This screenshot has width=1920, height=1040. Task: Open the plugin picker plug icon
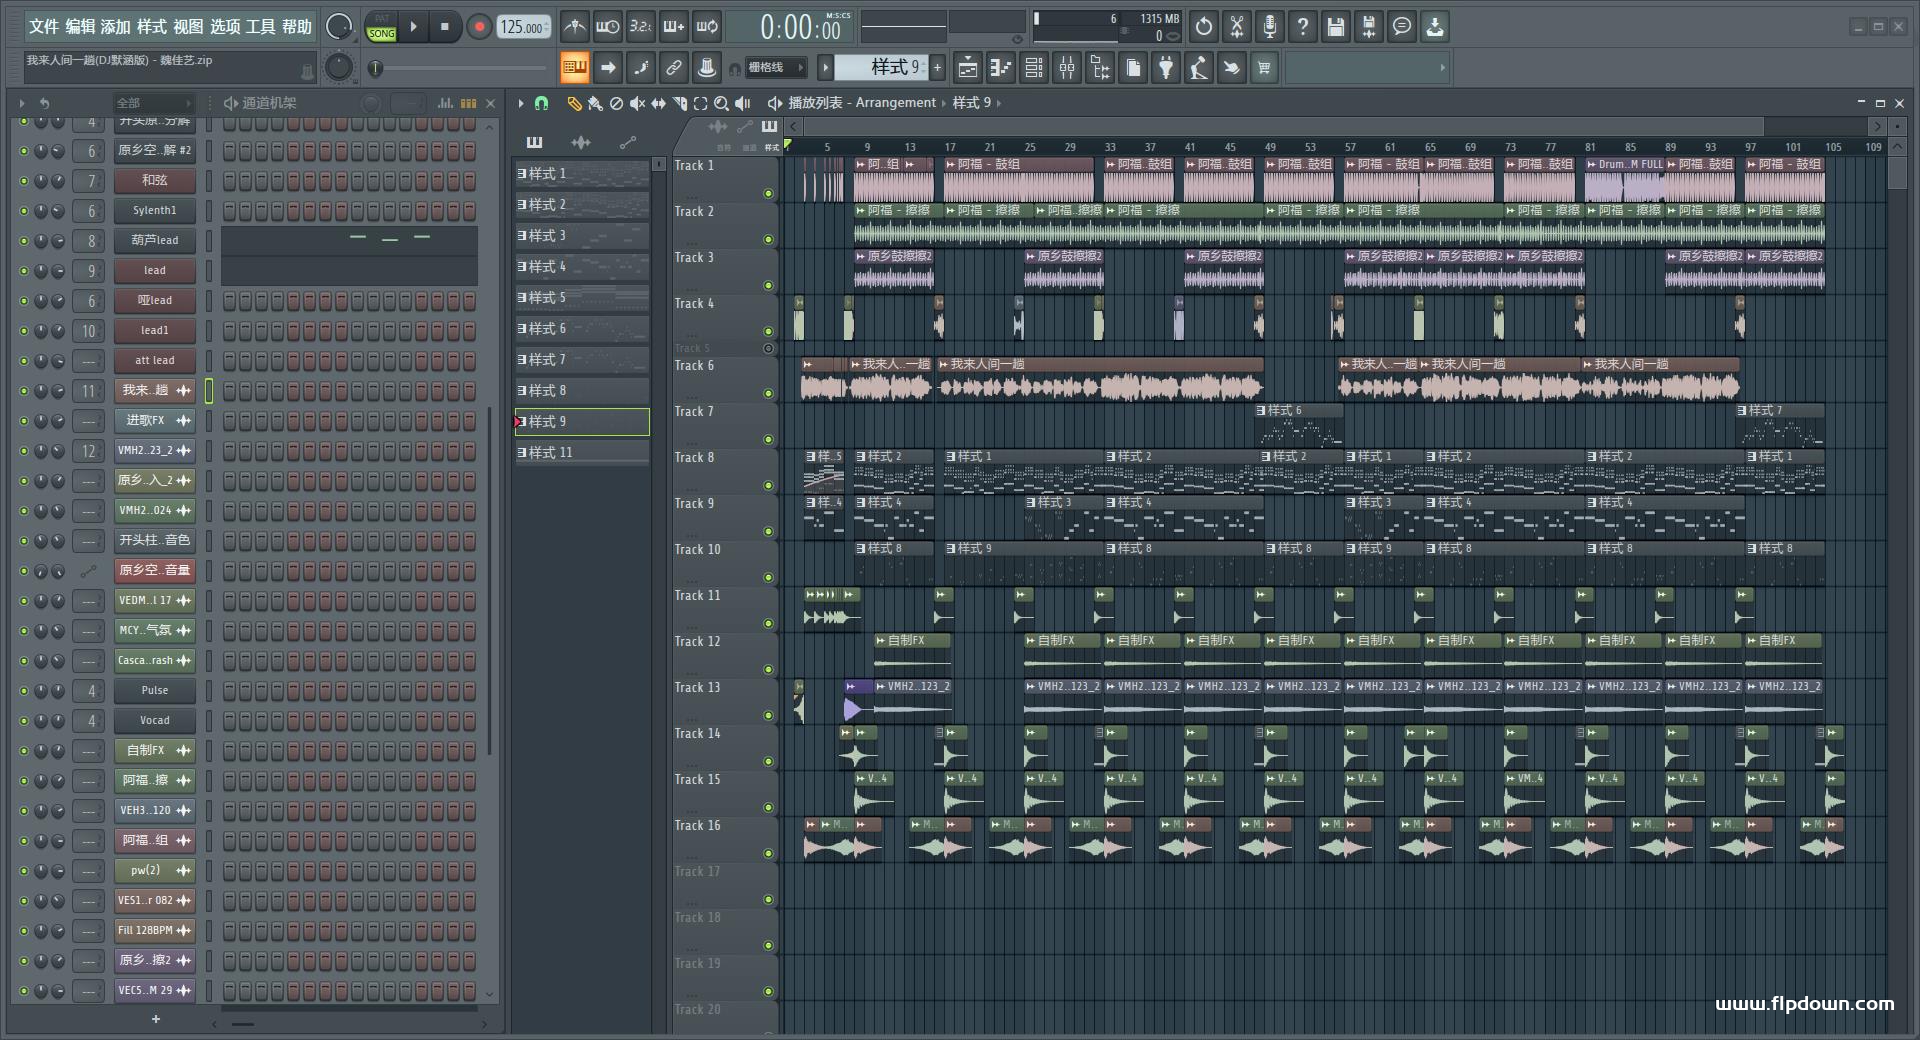(1166, 68)
